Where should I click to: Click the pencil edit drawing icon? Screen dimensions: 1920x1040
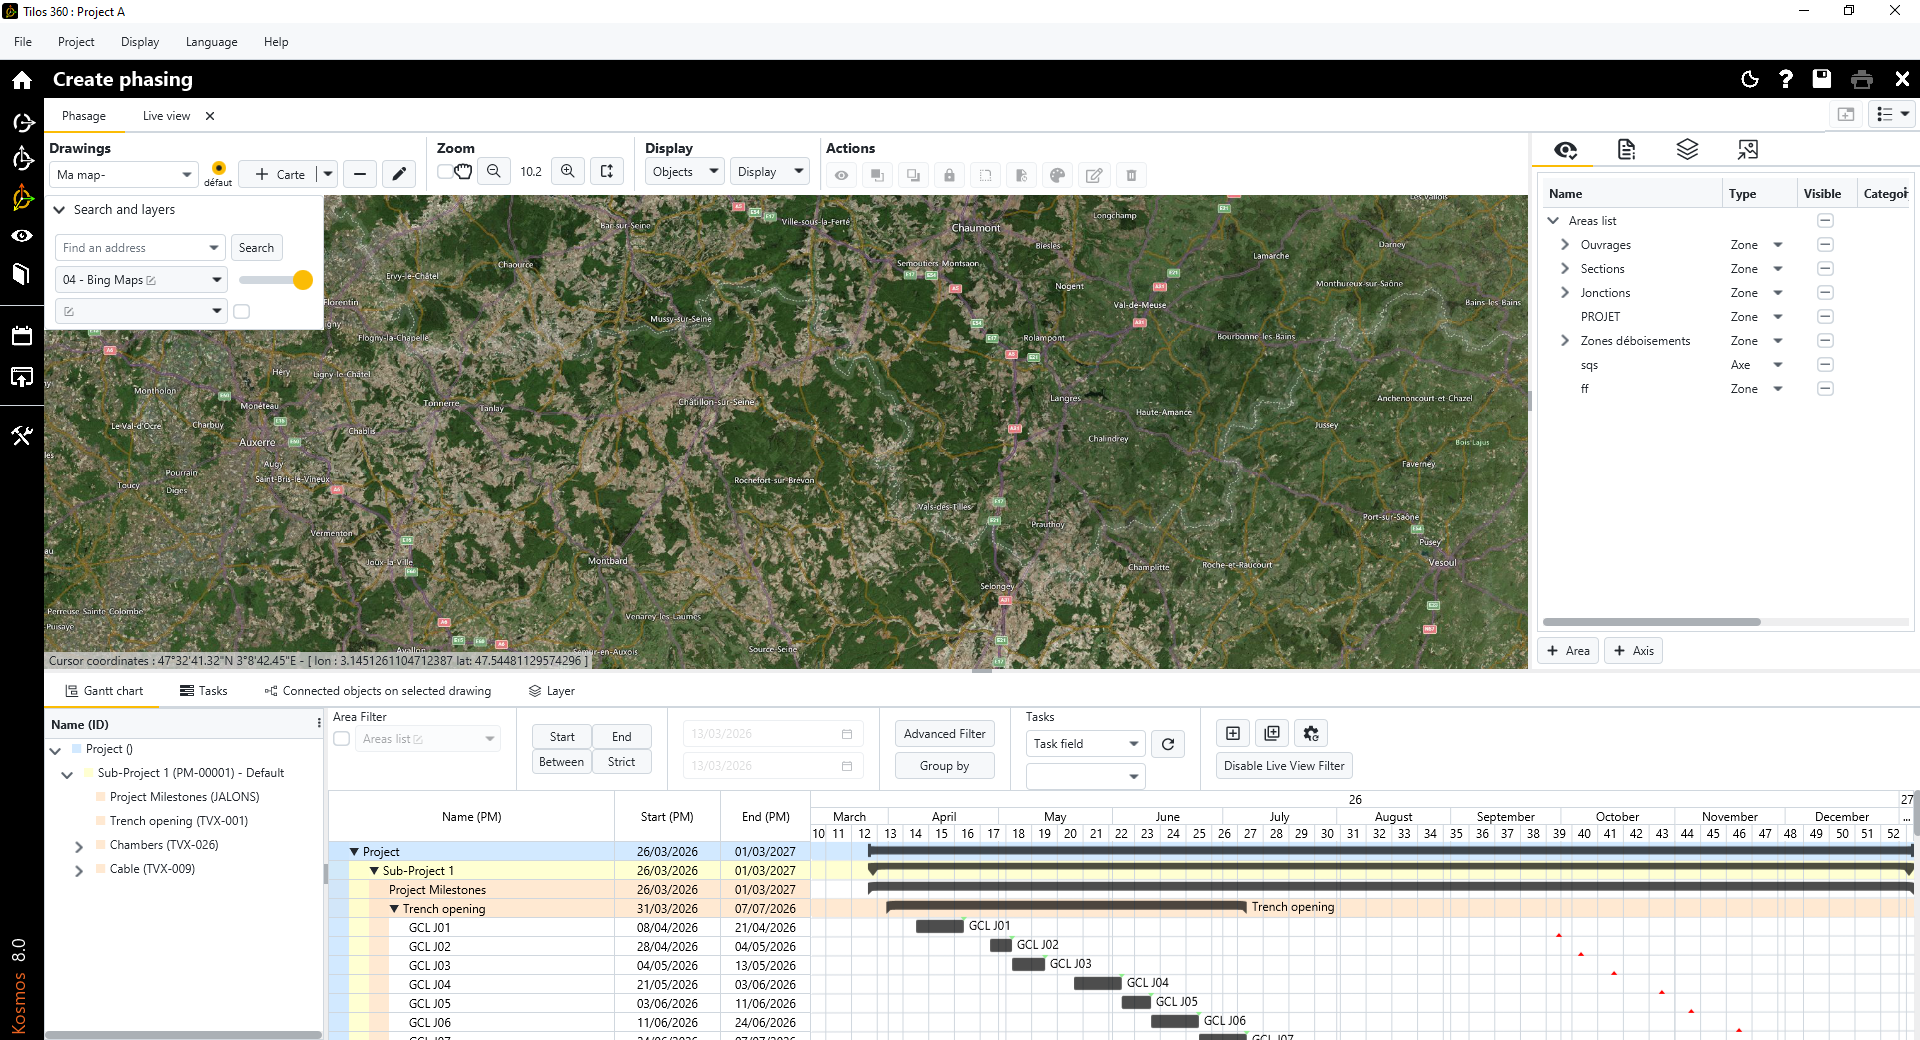click(399, 174)
